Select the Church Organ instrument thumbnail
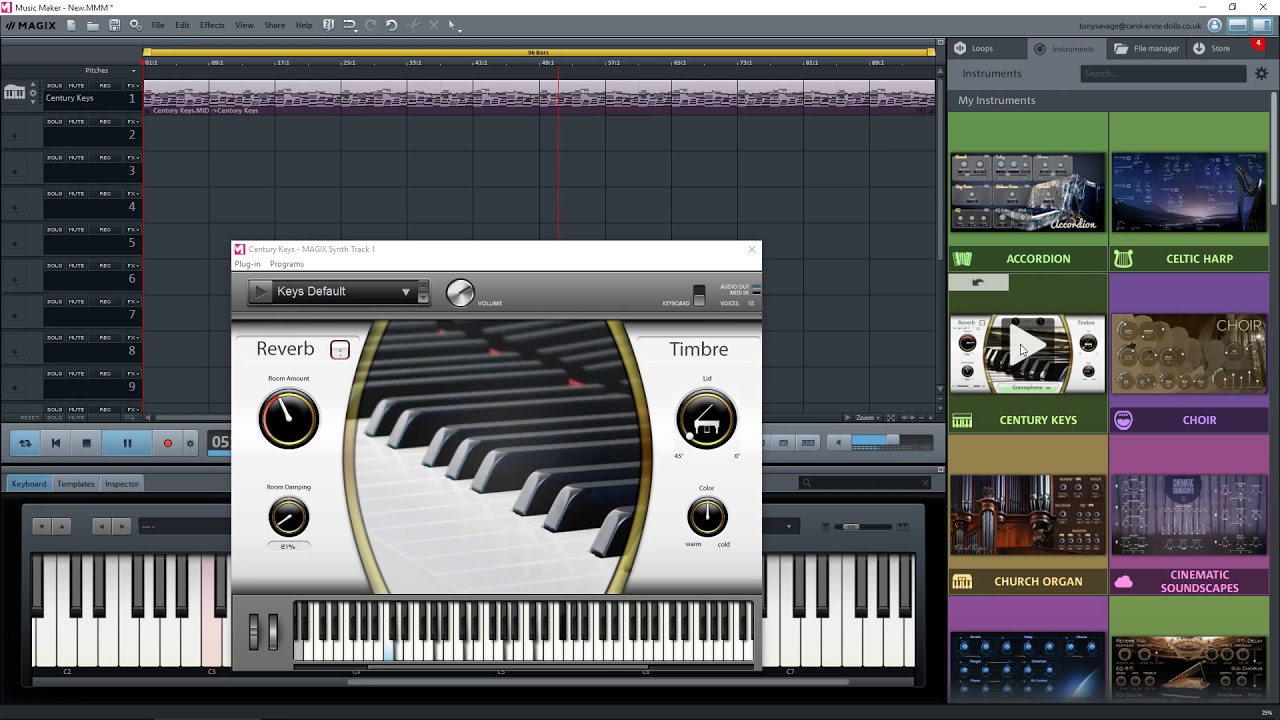Viewport: 1280px width, 720px height. [x=1028, y=515]
